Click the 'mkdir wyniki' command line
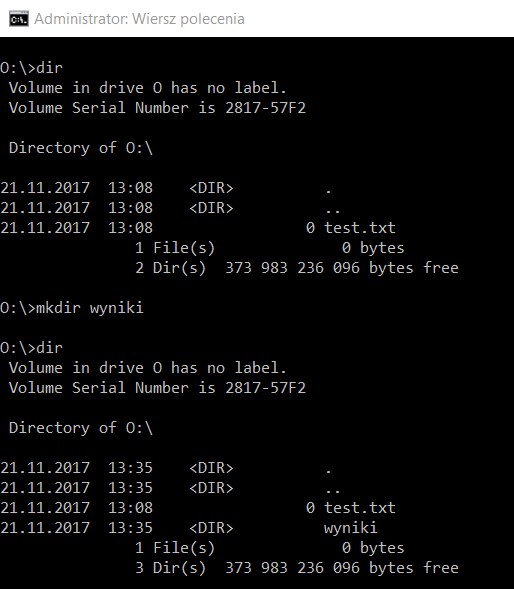The width and height of the screenshot is (514, 589). pyautogui.click(x=72, y=308)
